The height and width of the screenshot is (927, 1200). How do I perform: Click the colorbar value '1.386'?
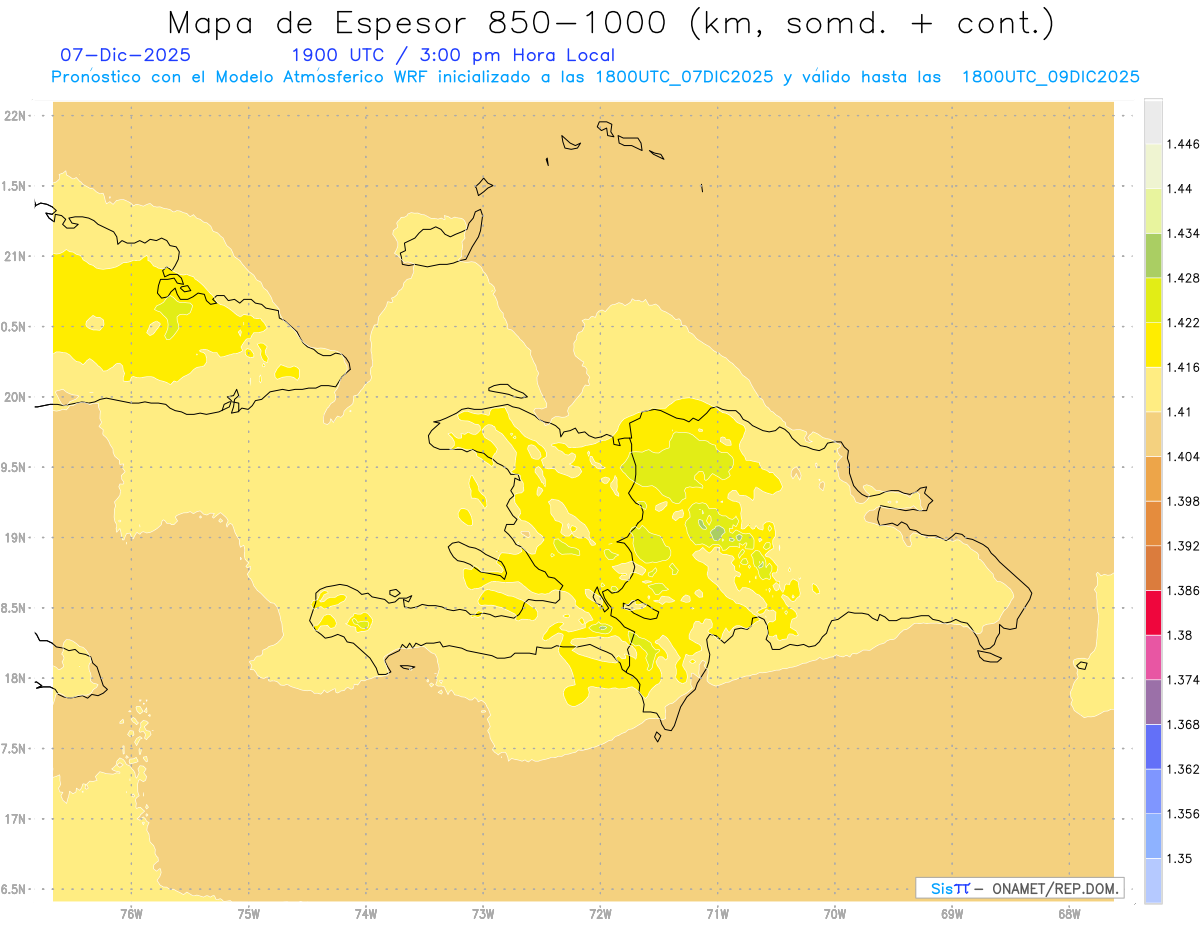coord(1182,590)
